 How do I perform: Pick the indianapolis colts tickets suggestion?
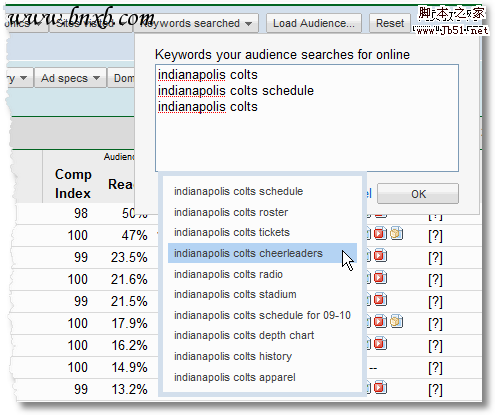[262, 232]
